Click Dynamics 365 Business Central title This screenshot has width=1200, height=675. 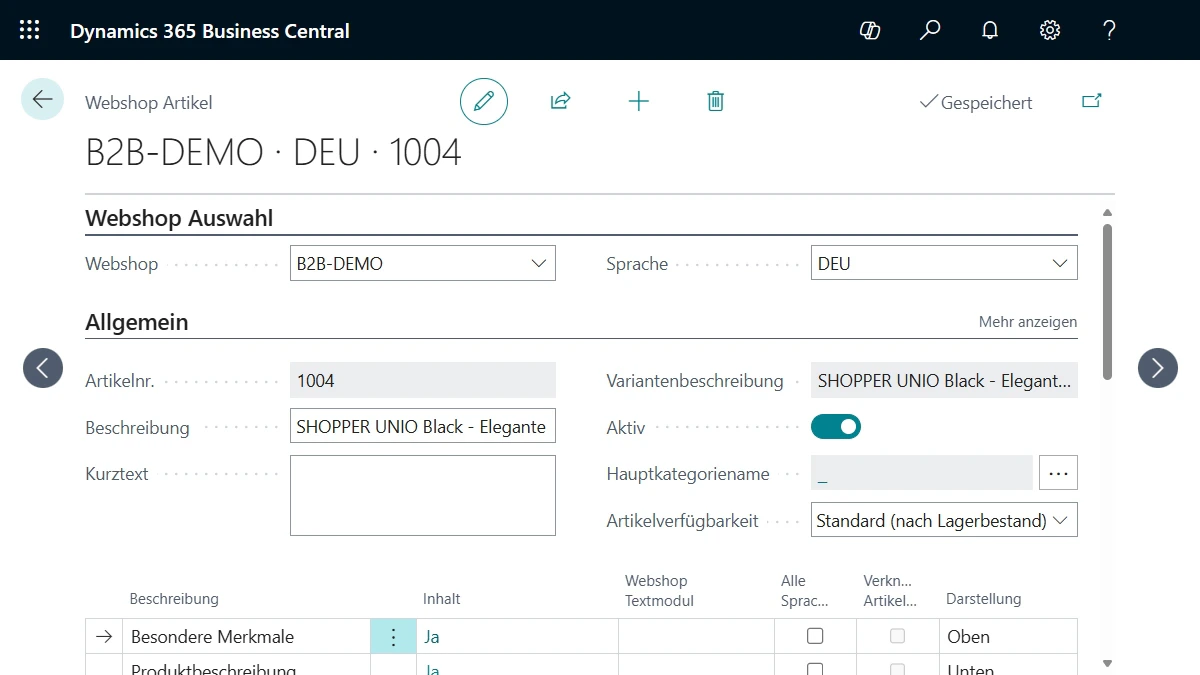coord(210,31)
